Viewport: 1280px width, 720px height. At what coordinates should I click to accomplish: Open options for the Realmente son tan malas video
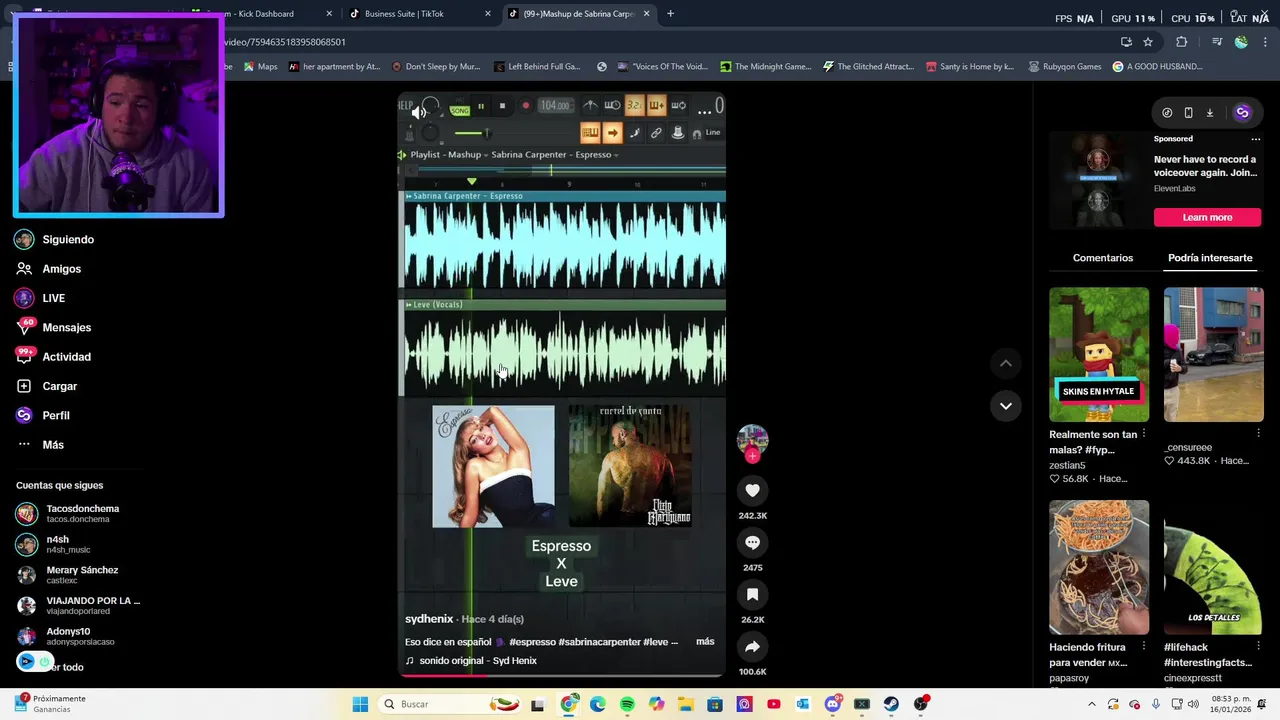[1144, 434]
